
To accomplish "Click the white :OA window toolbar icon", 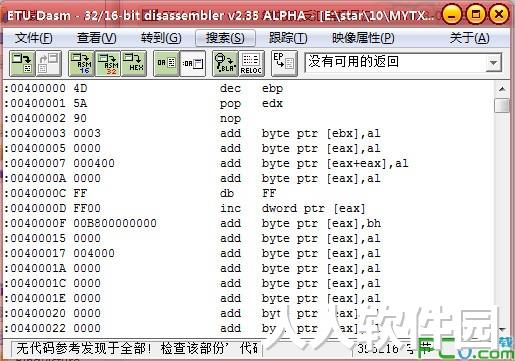I will (x=193, y=63).
